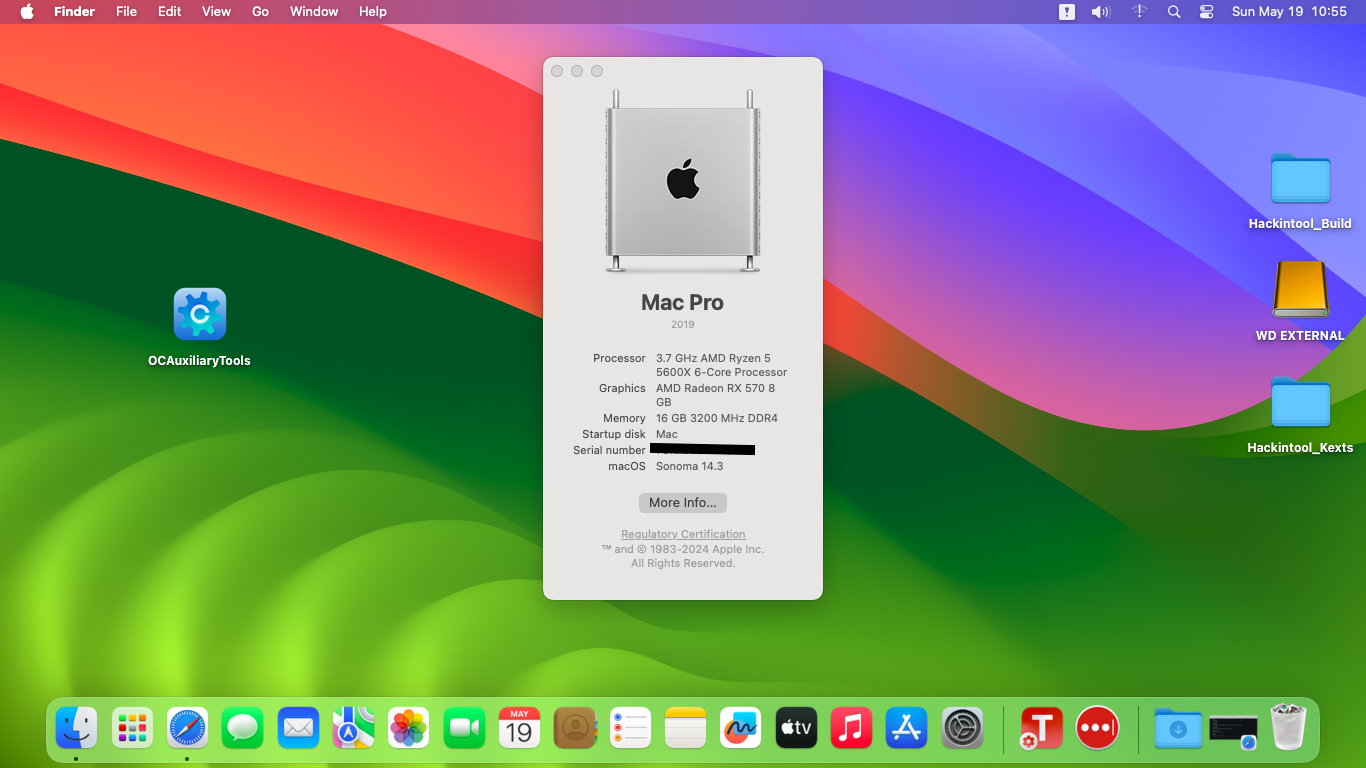Click the Sonoma 14.3 macOS version text
Screen dimensions: 1366x768
pyautogui.click(x=689, y=466)
